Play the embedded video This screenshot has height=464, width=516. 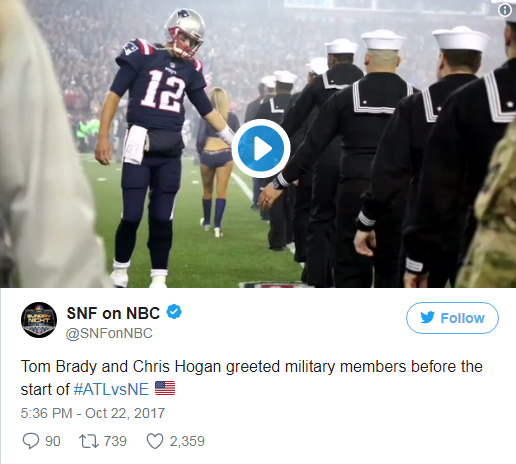261,148
